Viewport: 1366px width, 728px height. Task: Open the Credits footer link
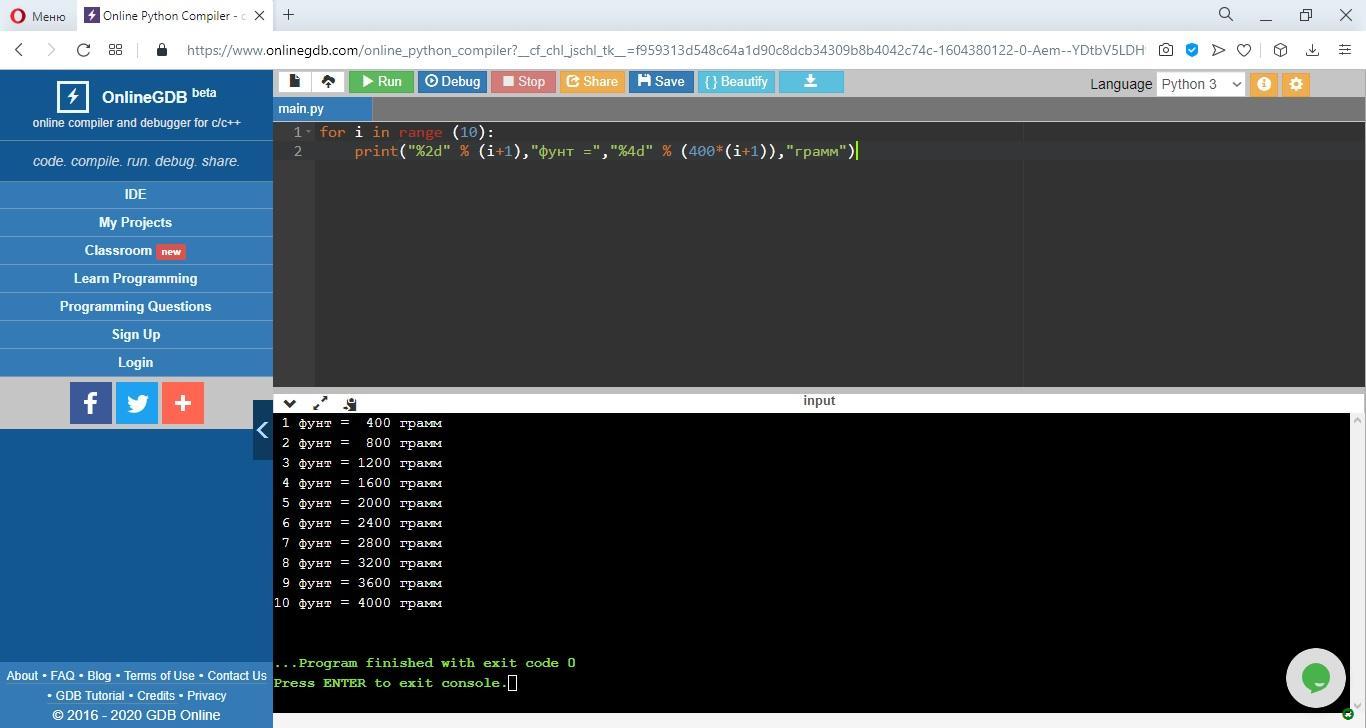(x=156, y=696)
